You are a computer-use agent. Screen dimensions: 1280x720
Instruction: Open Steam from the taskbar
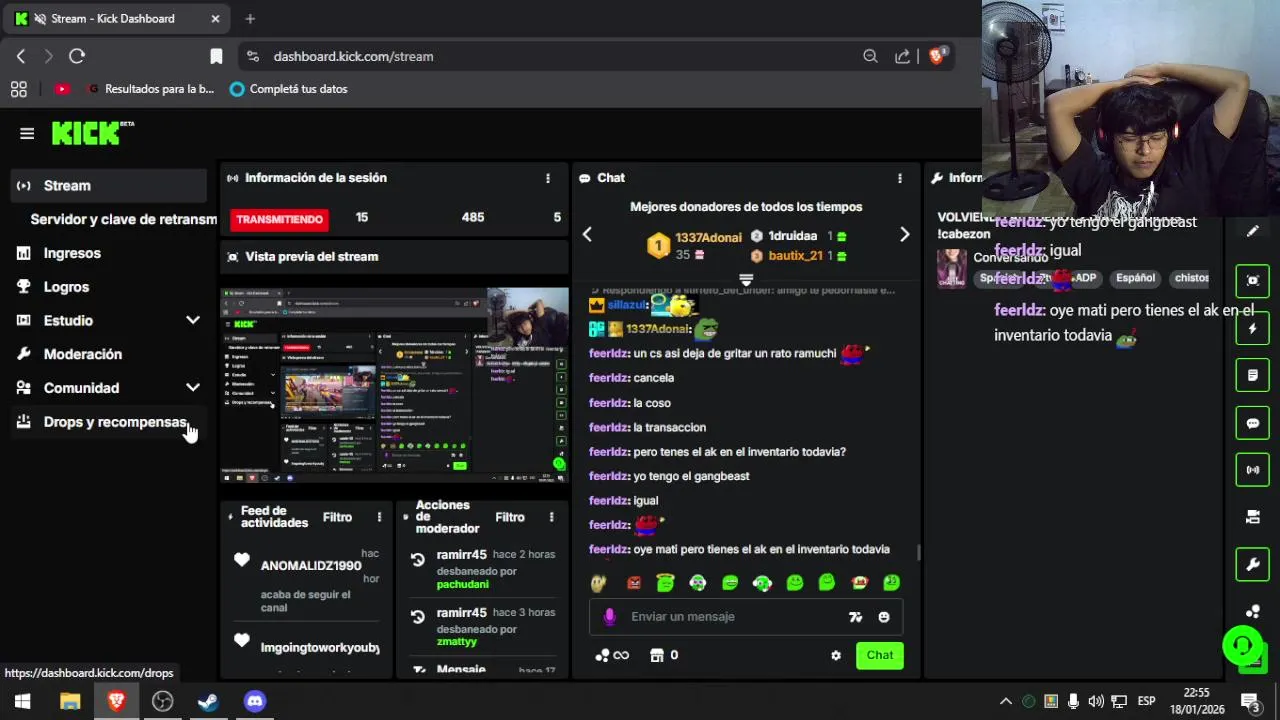tap(208, 701)
